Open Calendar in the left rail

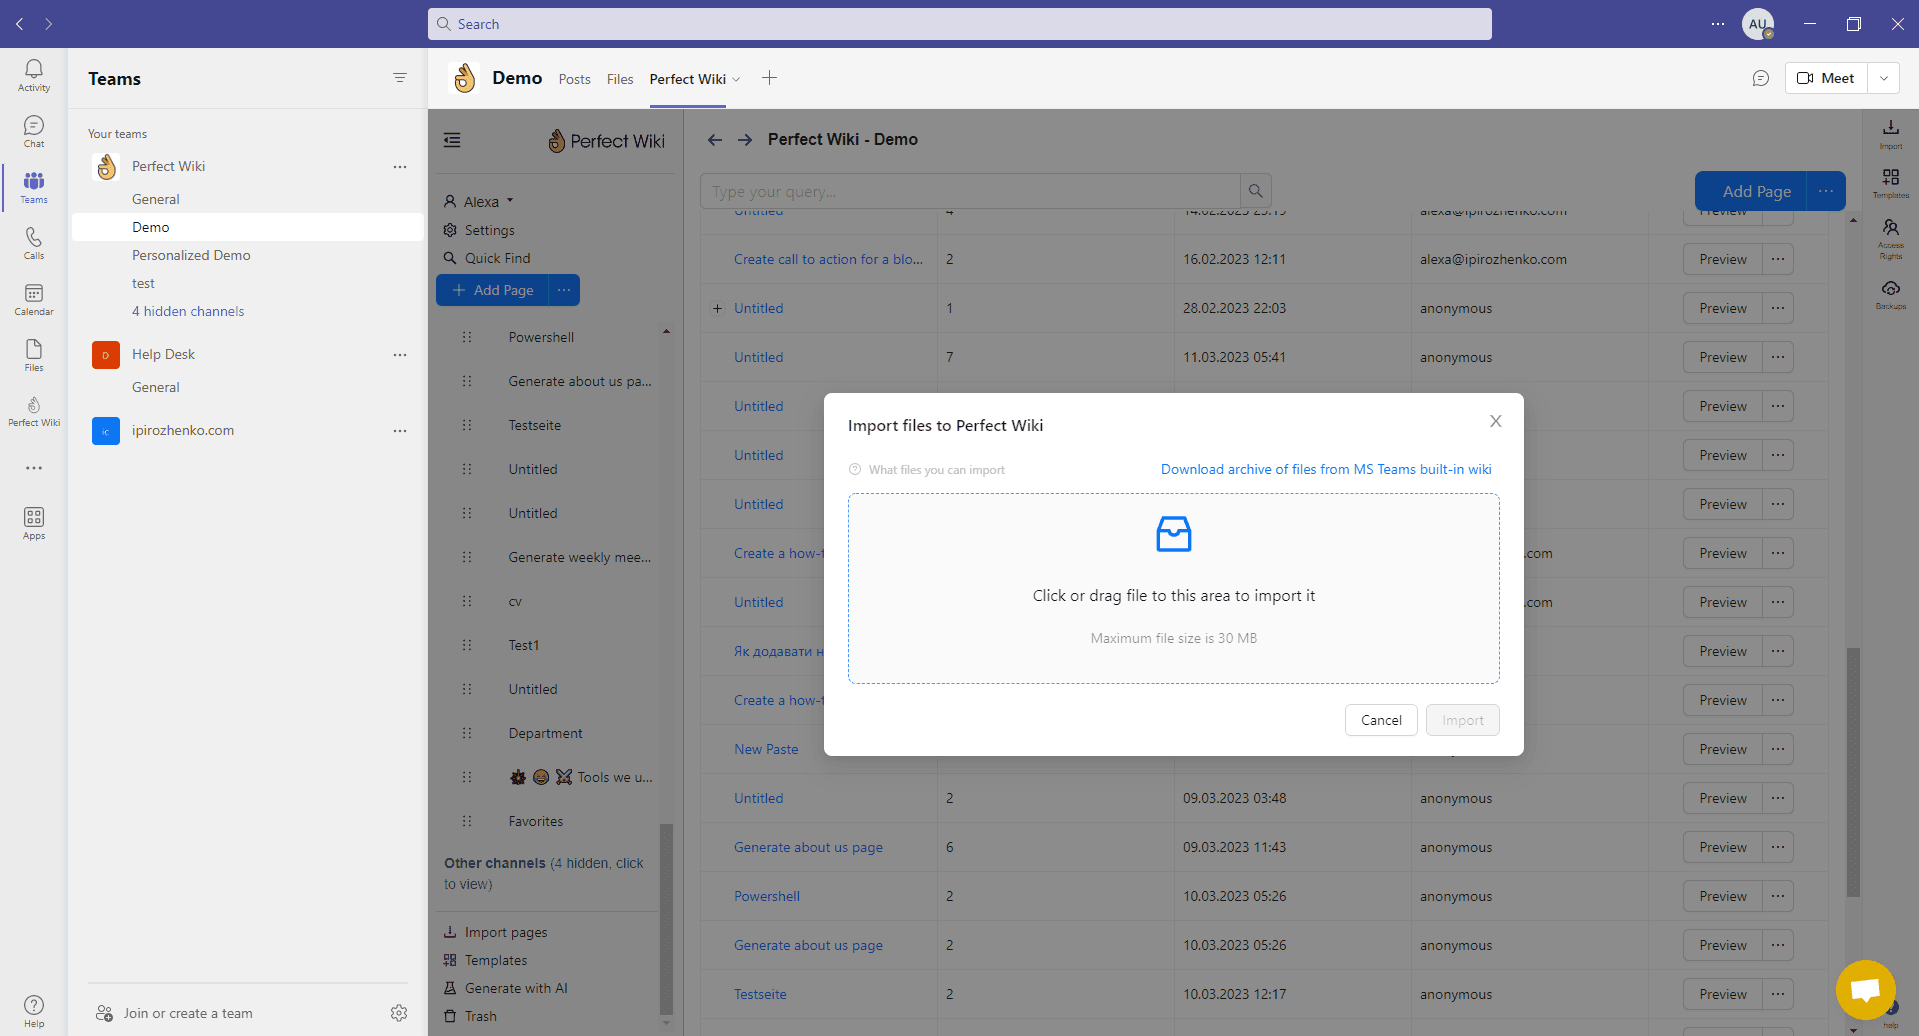(34, 299)
